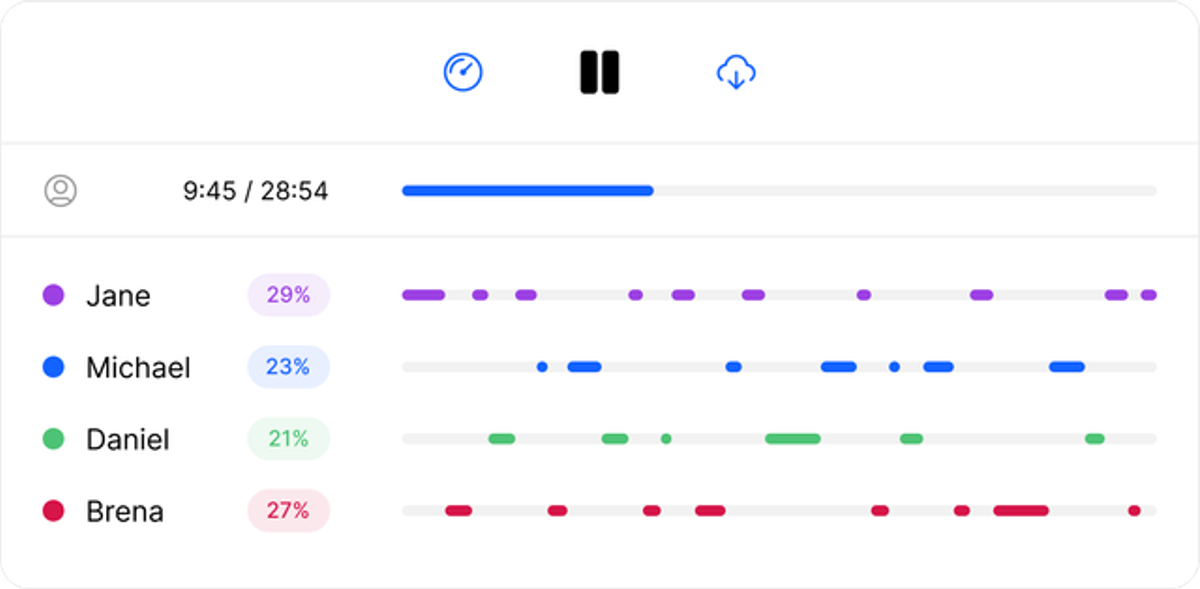The image size is (1200, 589).
Task: Click Brena's 27% talk-time badge
Action: tap(288, 511)
